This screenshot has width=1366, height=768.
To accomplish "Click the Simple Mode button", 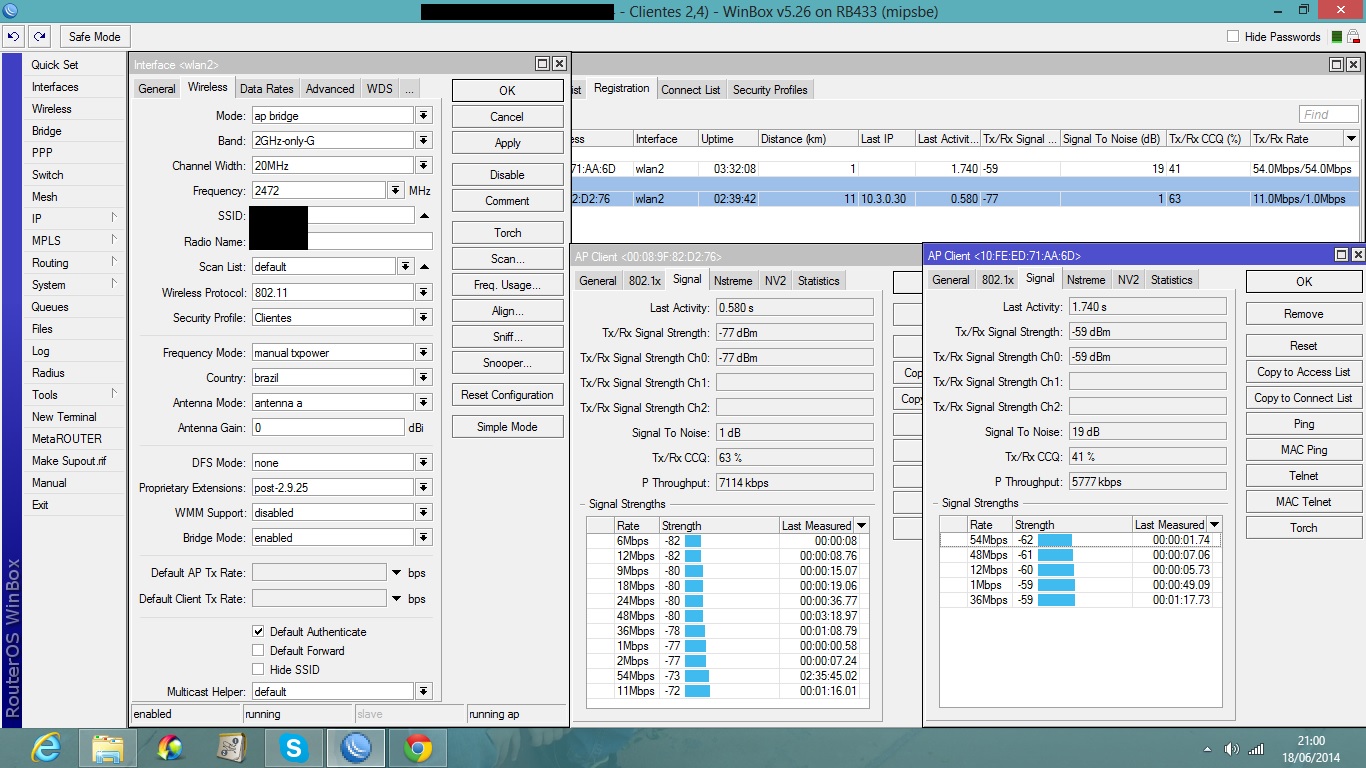I will pyautogui.click(x=508, y=427).
